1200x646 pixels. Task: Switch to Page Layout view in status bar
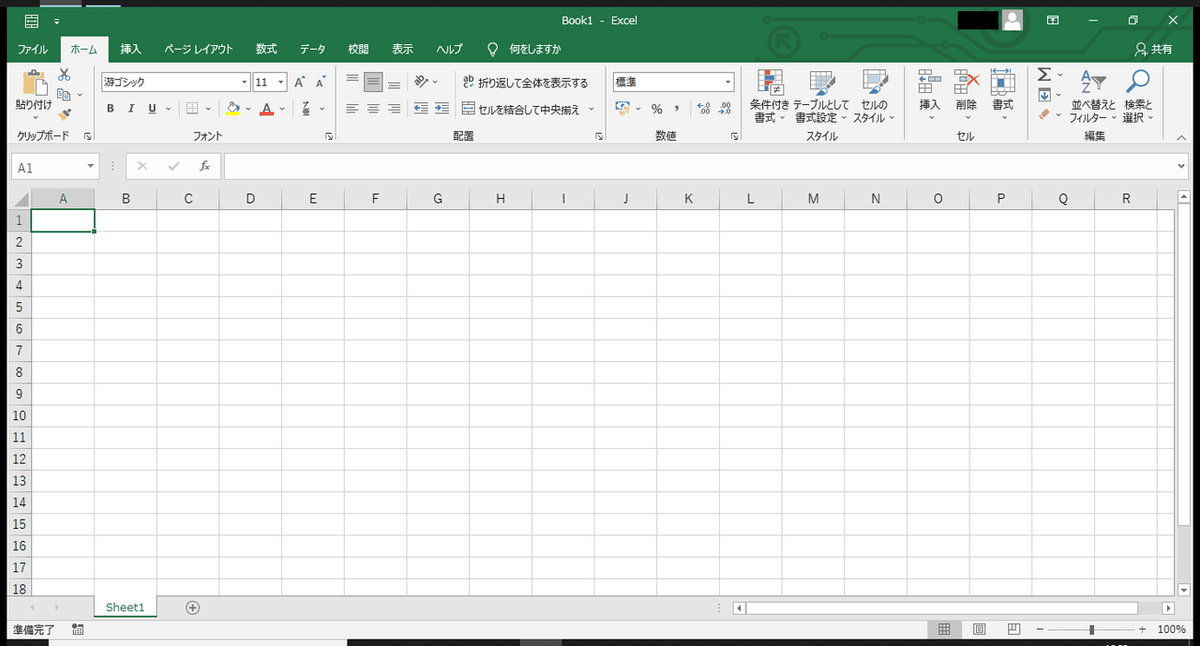[979, 630]
